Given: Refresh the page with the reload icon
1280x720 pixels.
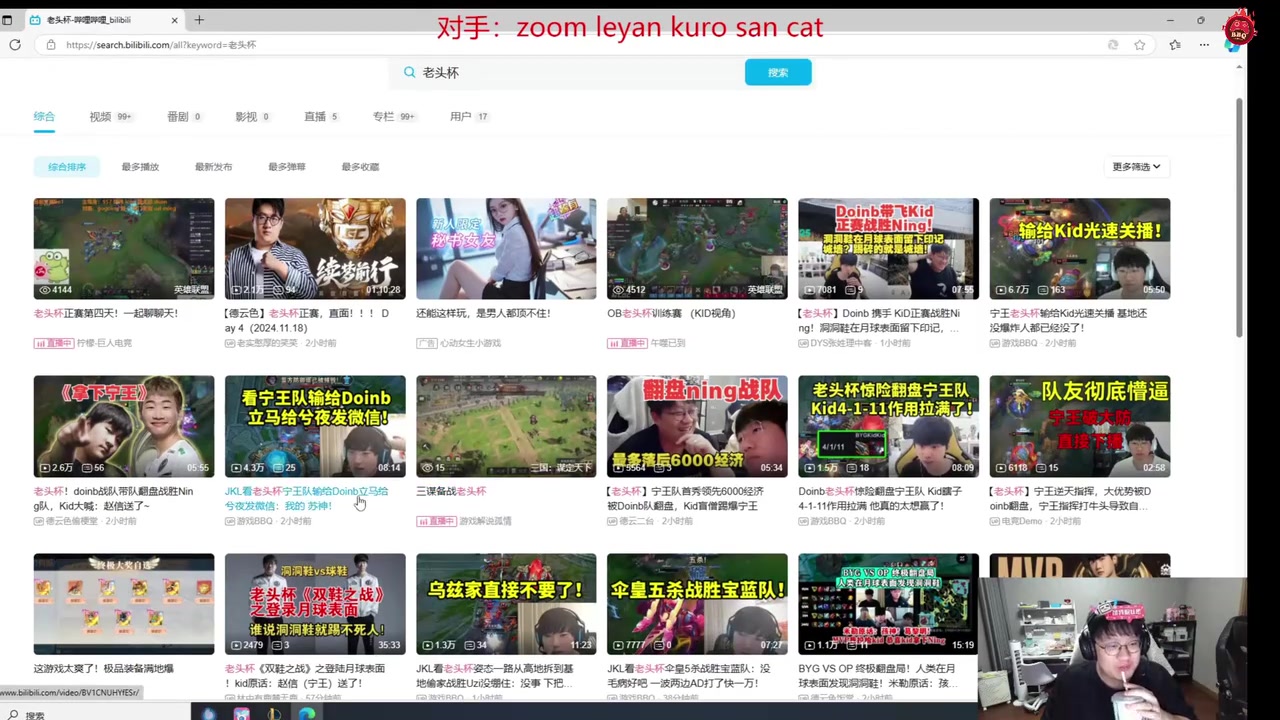Looking at the screenshot, I should 15,45.
